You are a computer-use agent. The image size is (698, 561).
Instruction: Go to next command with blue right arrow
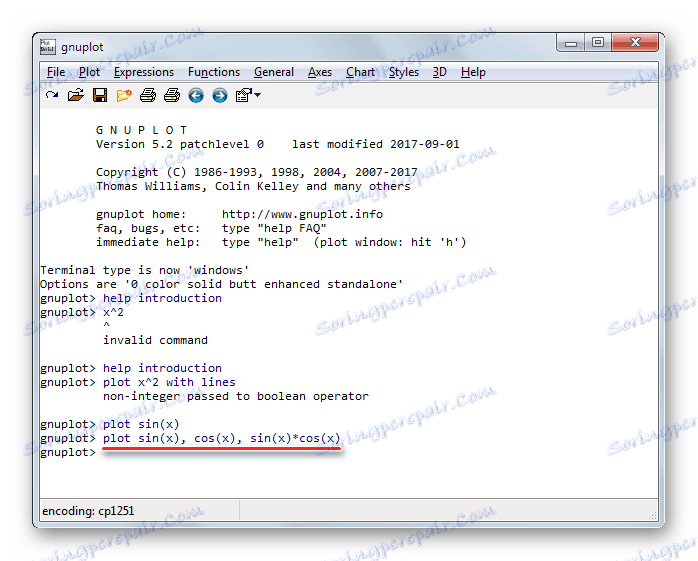click(220, 95)
